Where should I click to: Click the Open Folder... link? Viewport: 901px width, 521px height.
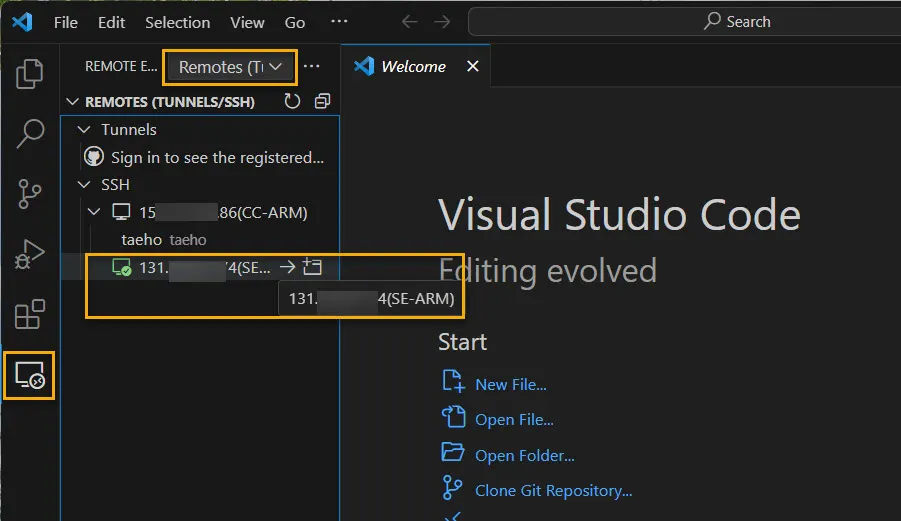click(525, 456)
